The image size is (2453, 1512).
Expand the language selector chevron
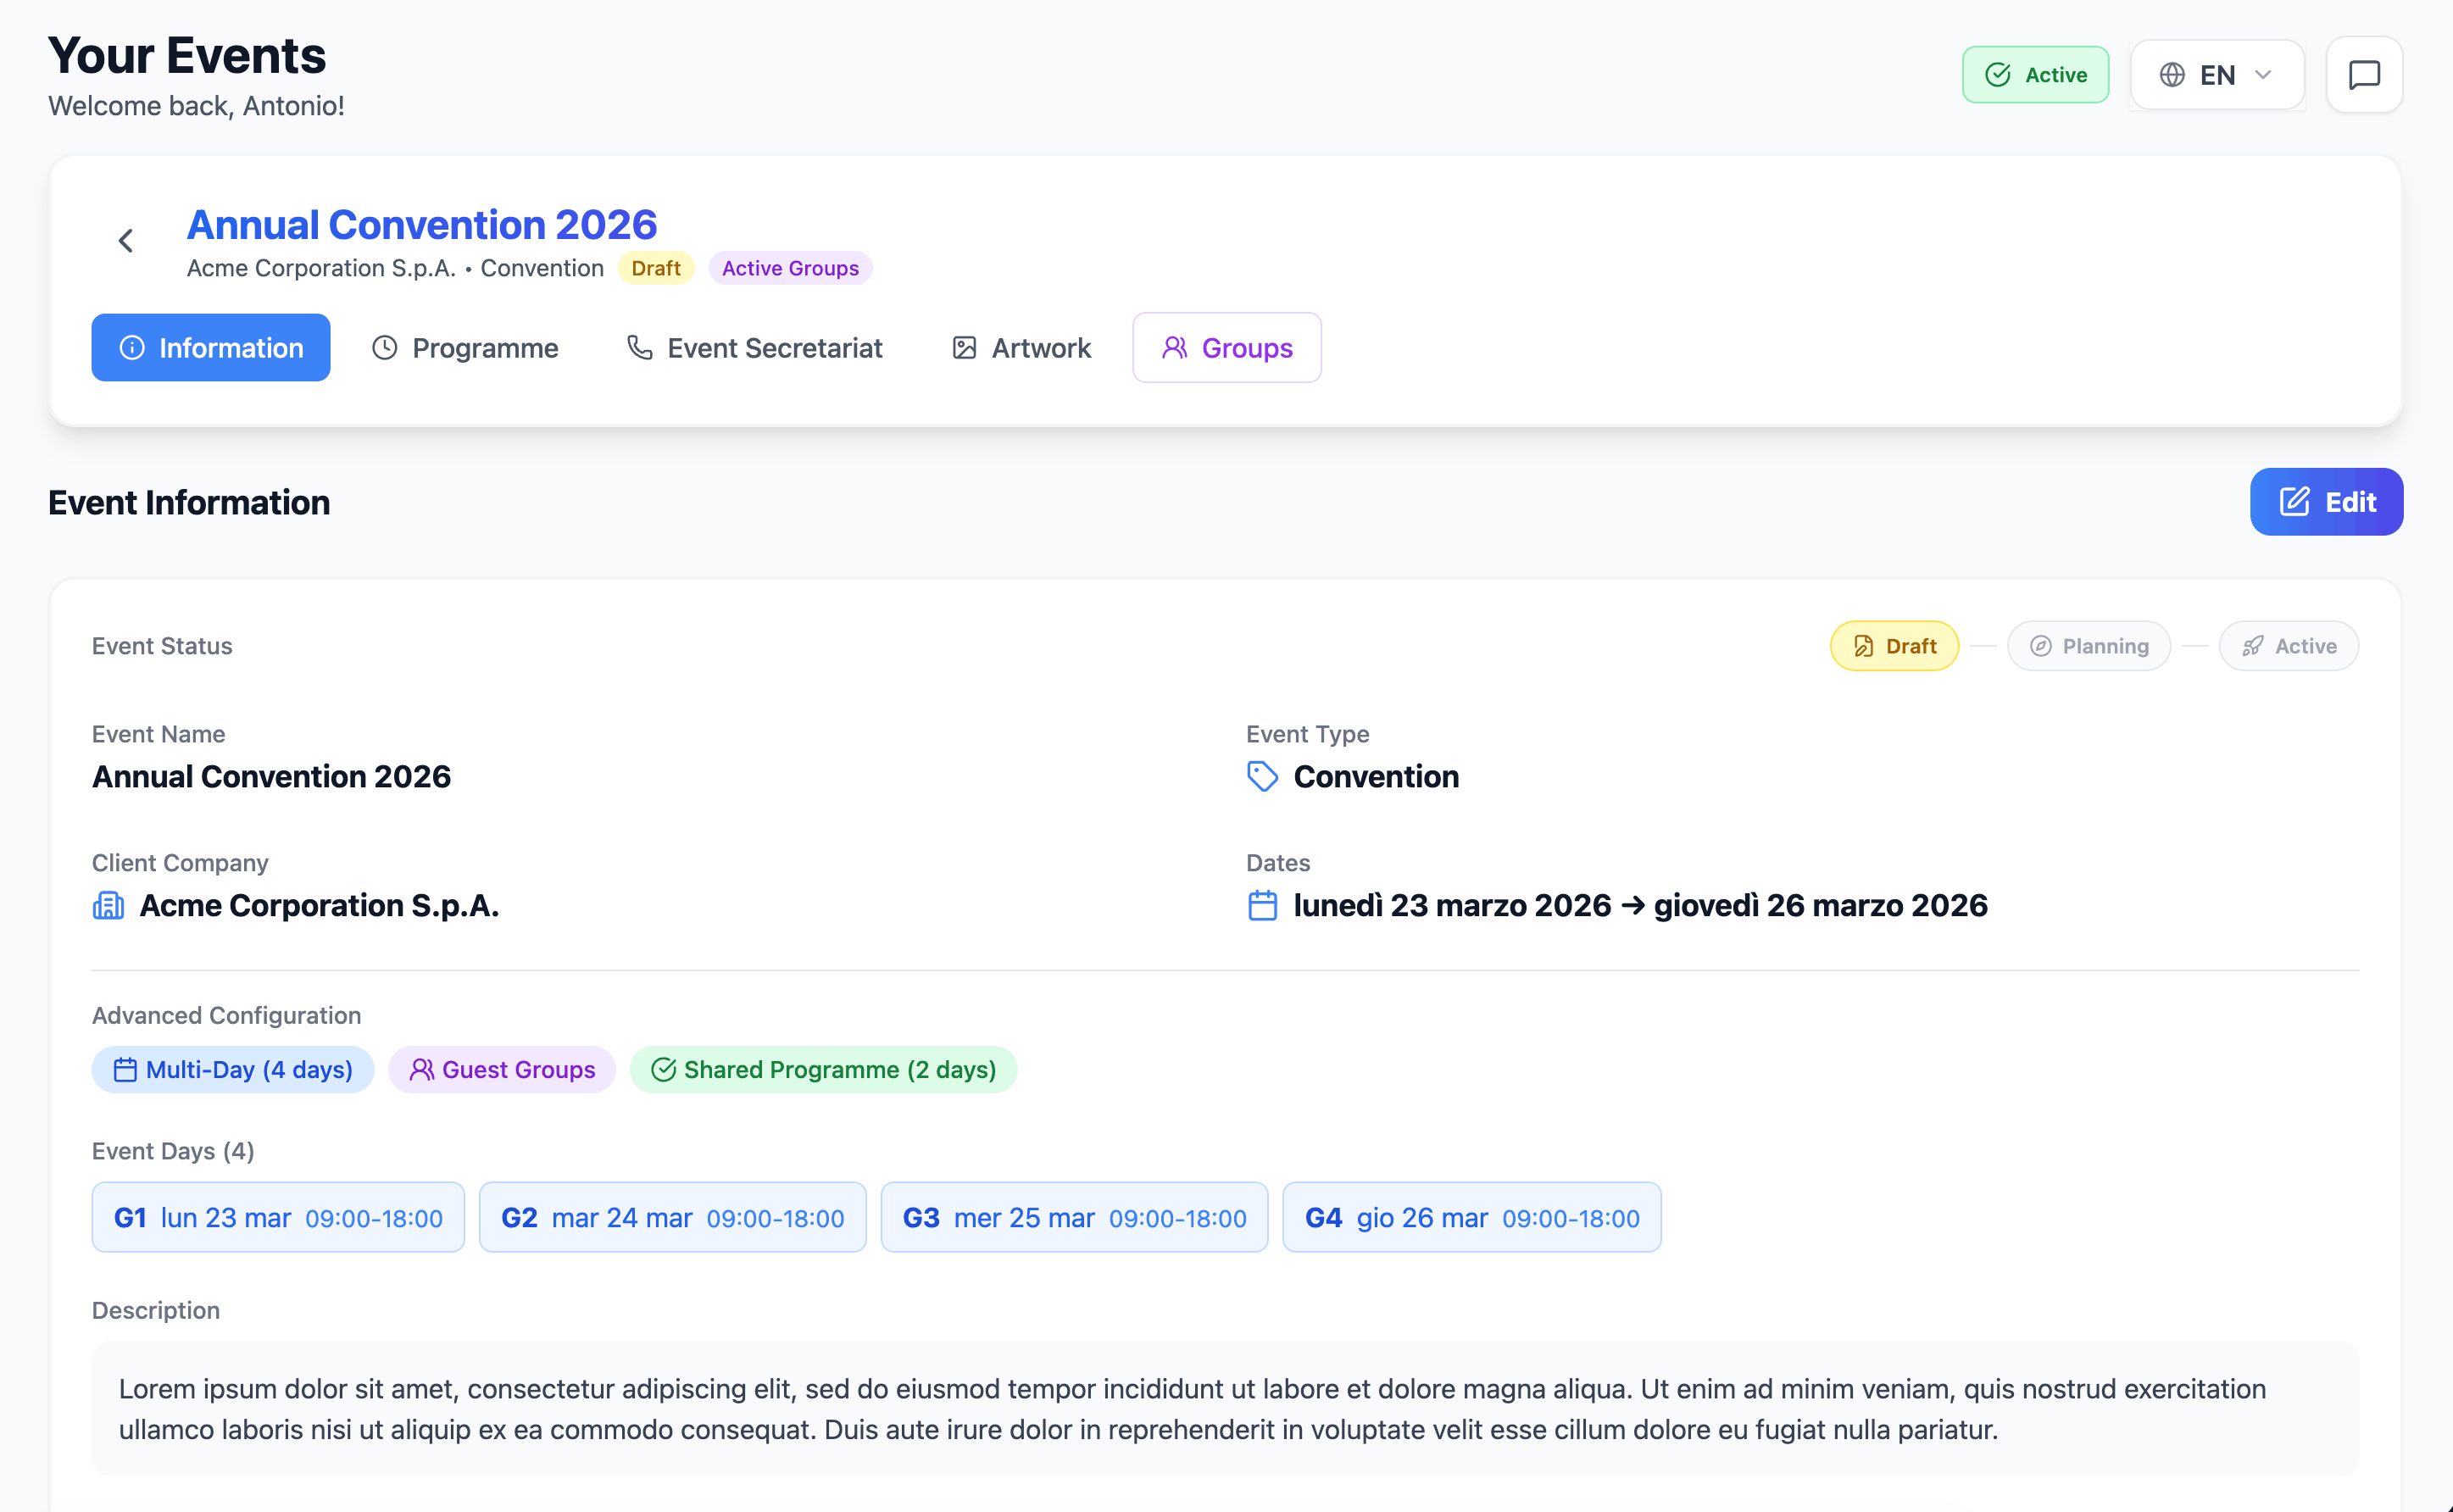pos(2263,75)
